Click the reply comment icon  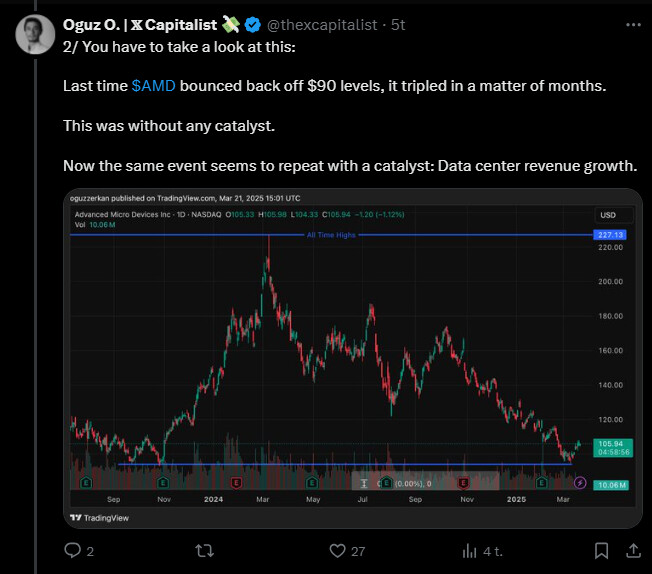click(72, 550)
